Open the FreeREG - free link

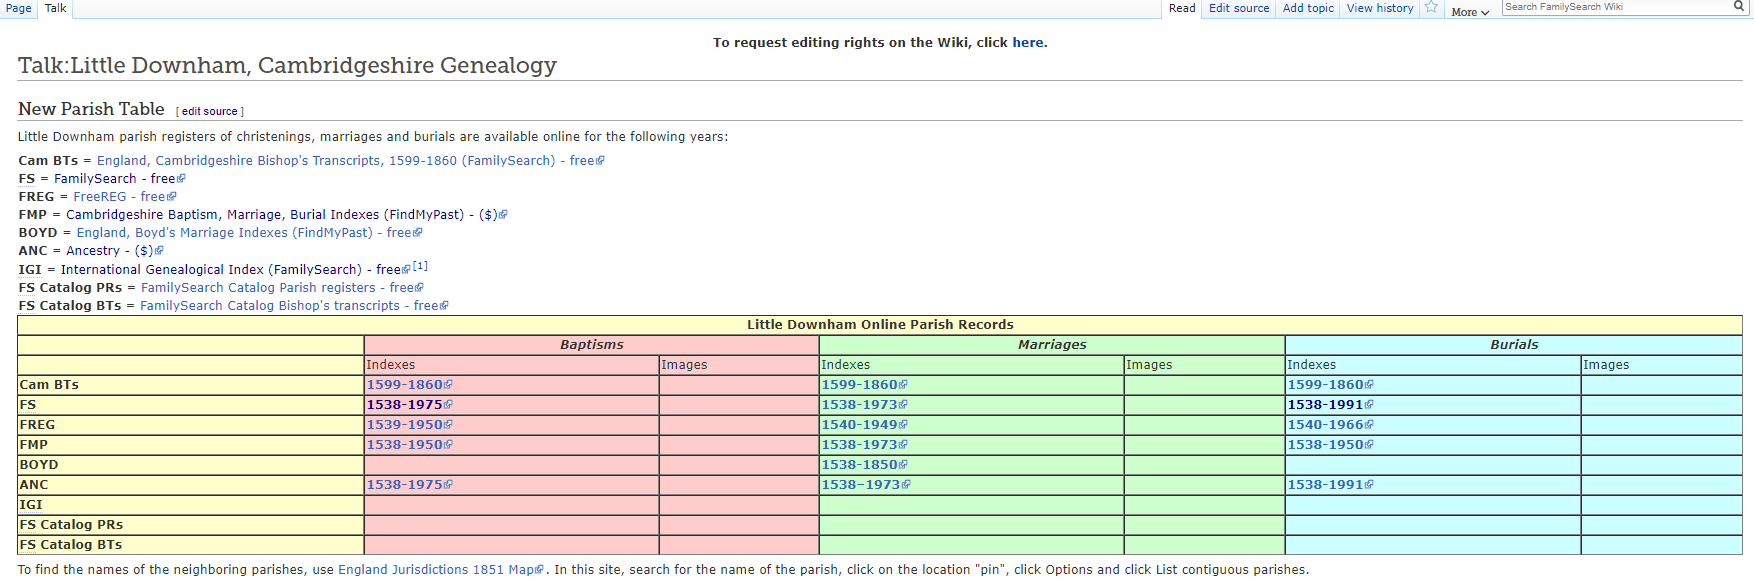point(119,197)
